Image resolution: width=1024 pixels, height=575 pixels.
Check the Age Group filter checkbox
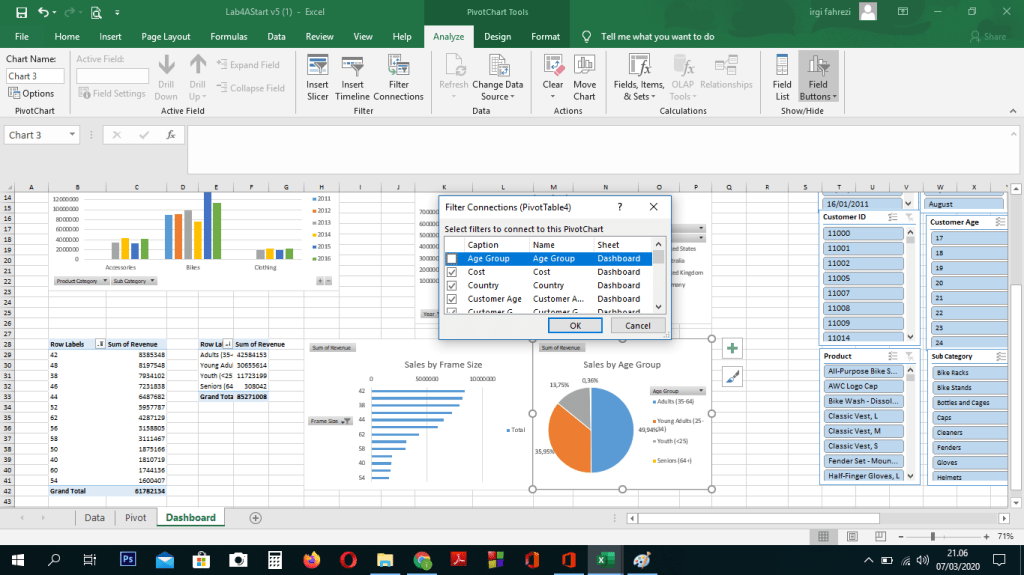[x=451, y=259]
